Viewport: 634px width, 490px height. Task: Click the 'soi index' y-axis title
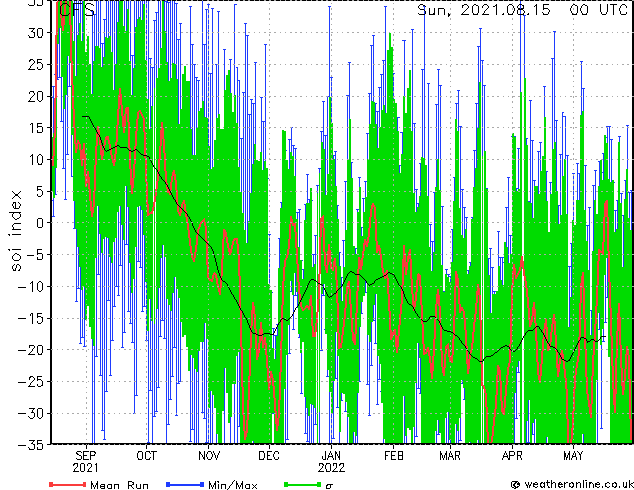click(x=16, y=230)
